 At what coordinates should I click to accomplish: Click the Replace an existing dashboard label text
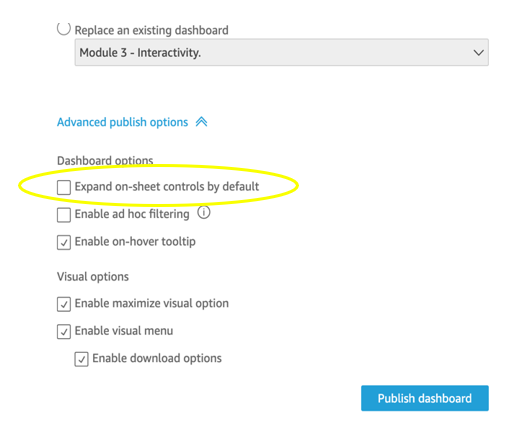coord(152,30)
